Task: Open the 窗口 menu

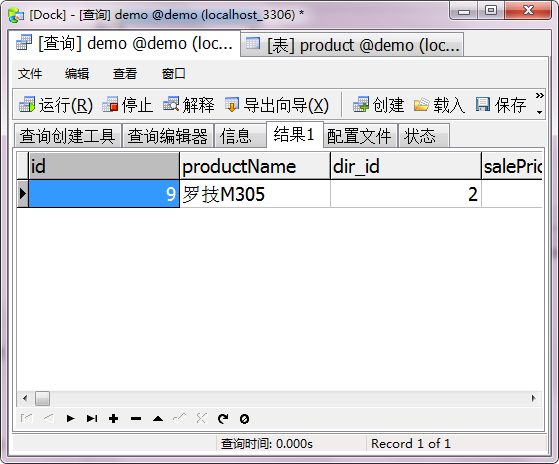Action: tap(174, 74)
